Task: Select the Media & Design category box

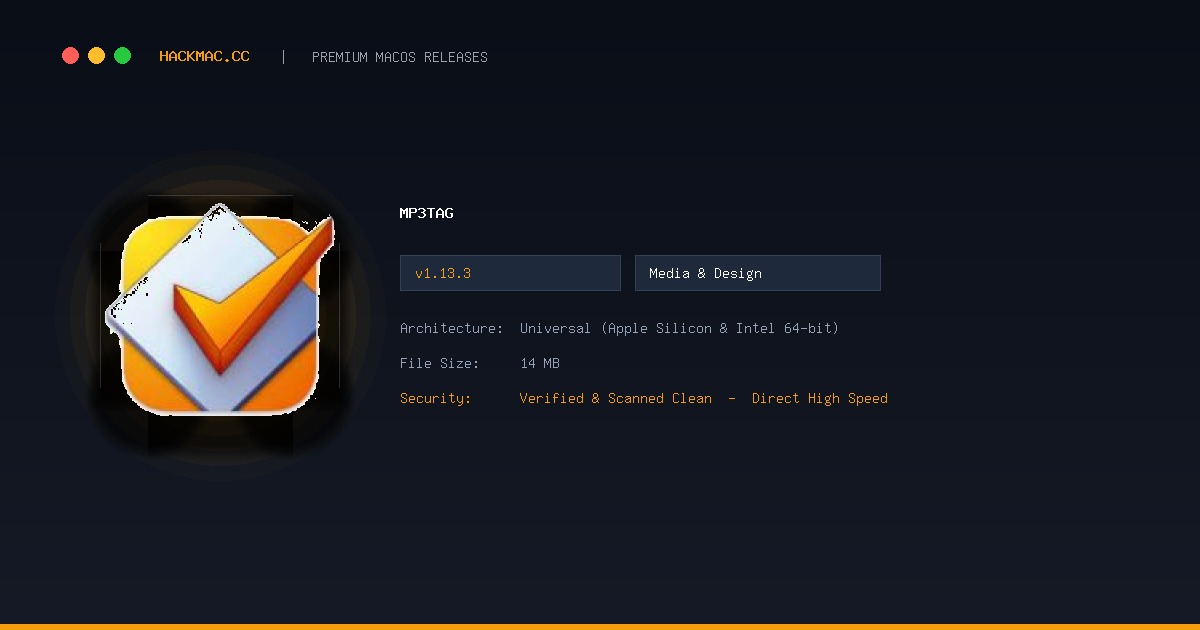Action: [758, 273]
